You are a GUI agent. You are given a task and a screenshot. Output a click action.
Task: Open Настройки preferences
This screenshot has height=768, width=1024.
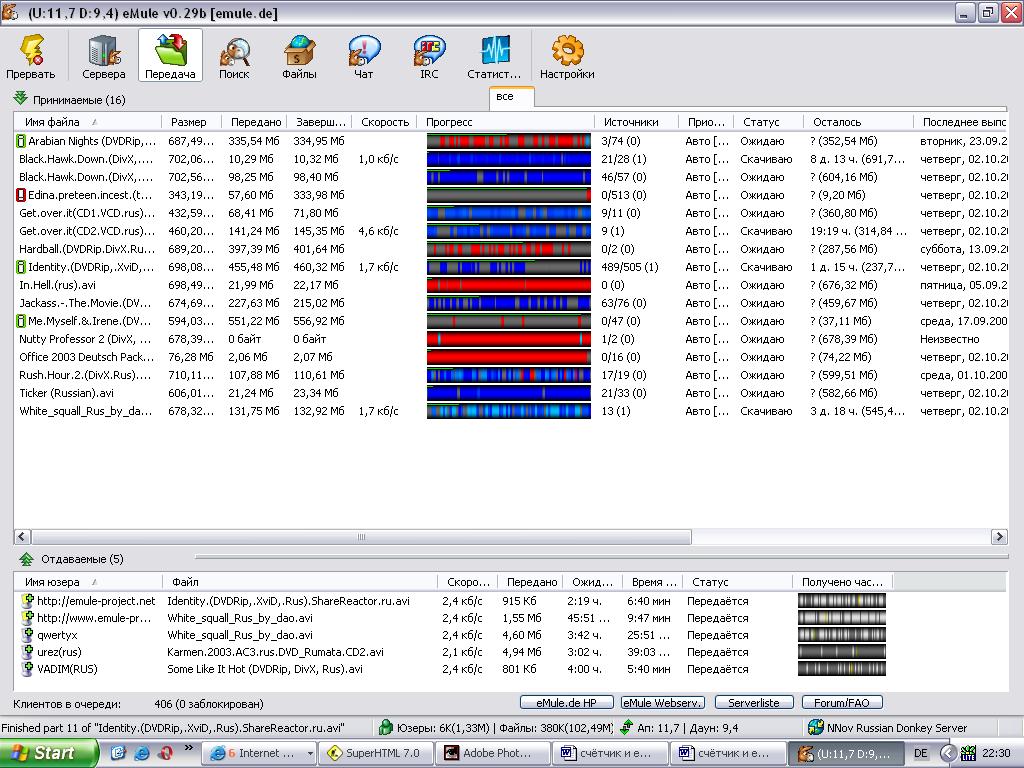[567, 55]
